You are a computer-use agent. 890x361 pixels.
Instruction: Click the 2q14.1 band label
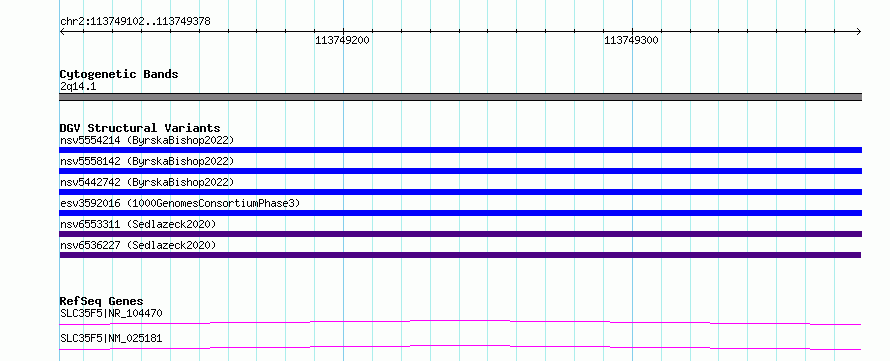pyautogui.click(x=78, y=87)
